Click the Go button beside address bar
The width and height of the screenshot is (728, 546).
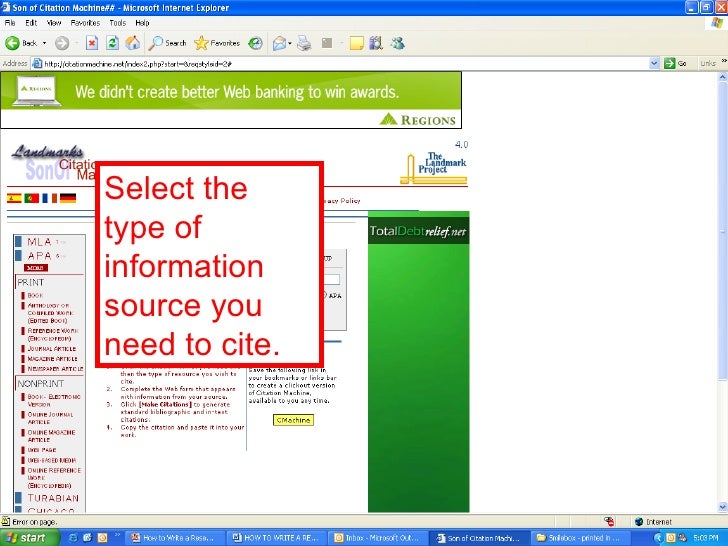tap(676, 63)
